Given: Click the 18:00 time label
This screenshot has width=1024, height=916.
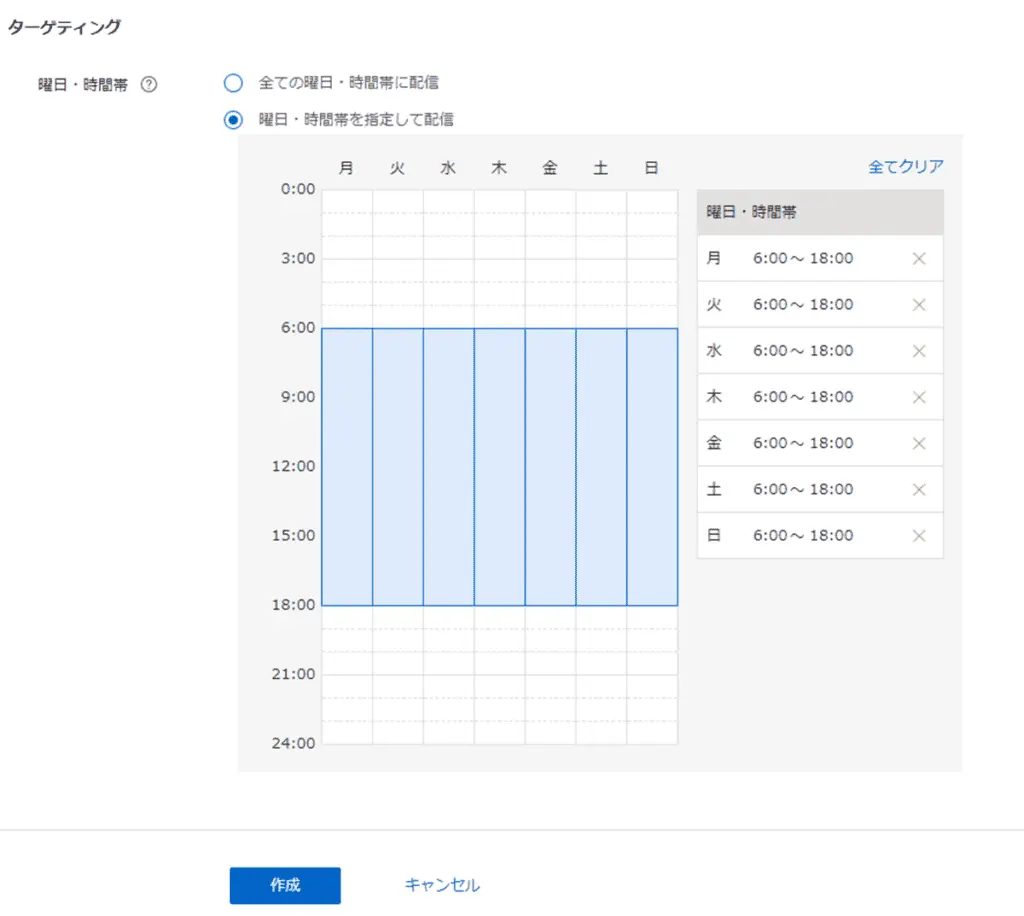Looking at the screenshot, I should tap(292, 604).
